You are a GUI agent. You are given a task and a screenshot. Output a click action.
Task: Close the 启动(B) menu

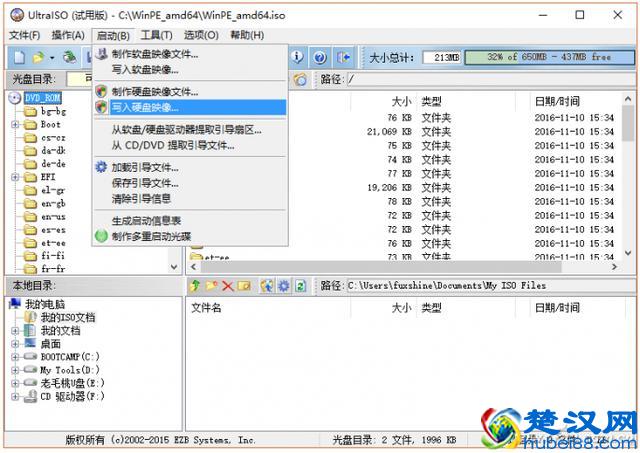pos(113,36)
